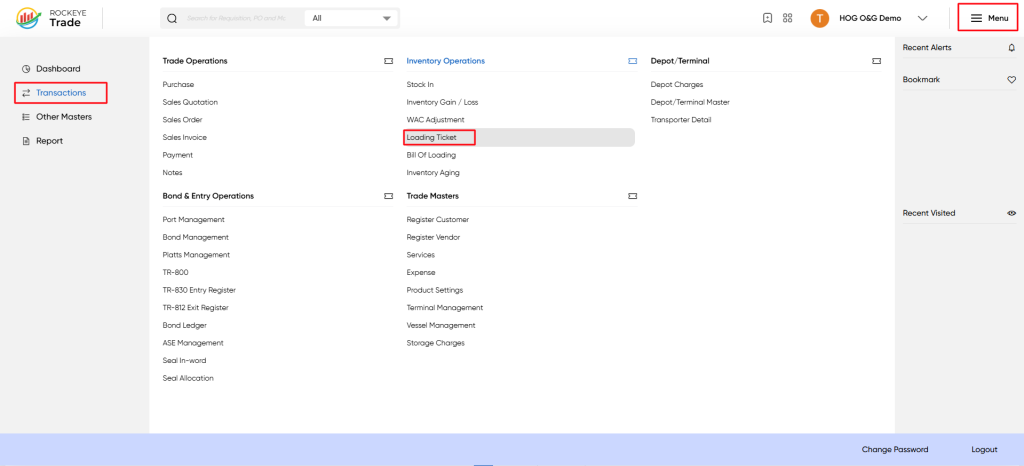Open Transporter Detail
This screenshot has width=1024, height=466.
click(x=681, y=120)
